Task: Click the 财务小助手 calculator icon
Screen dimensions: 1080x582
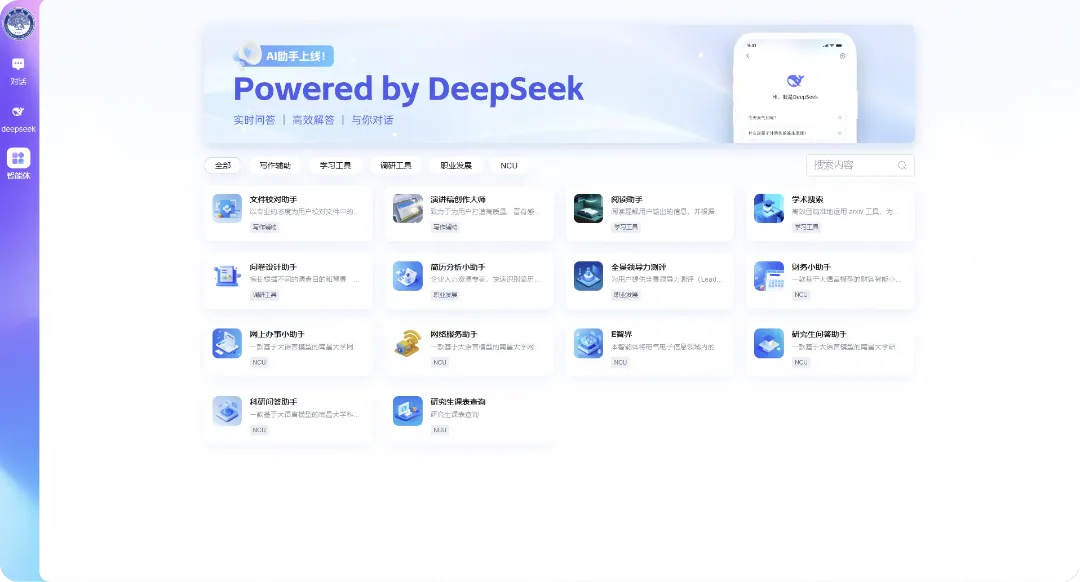Action: coord(769,276)
